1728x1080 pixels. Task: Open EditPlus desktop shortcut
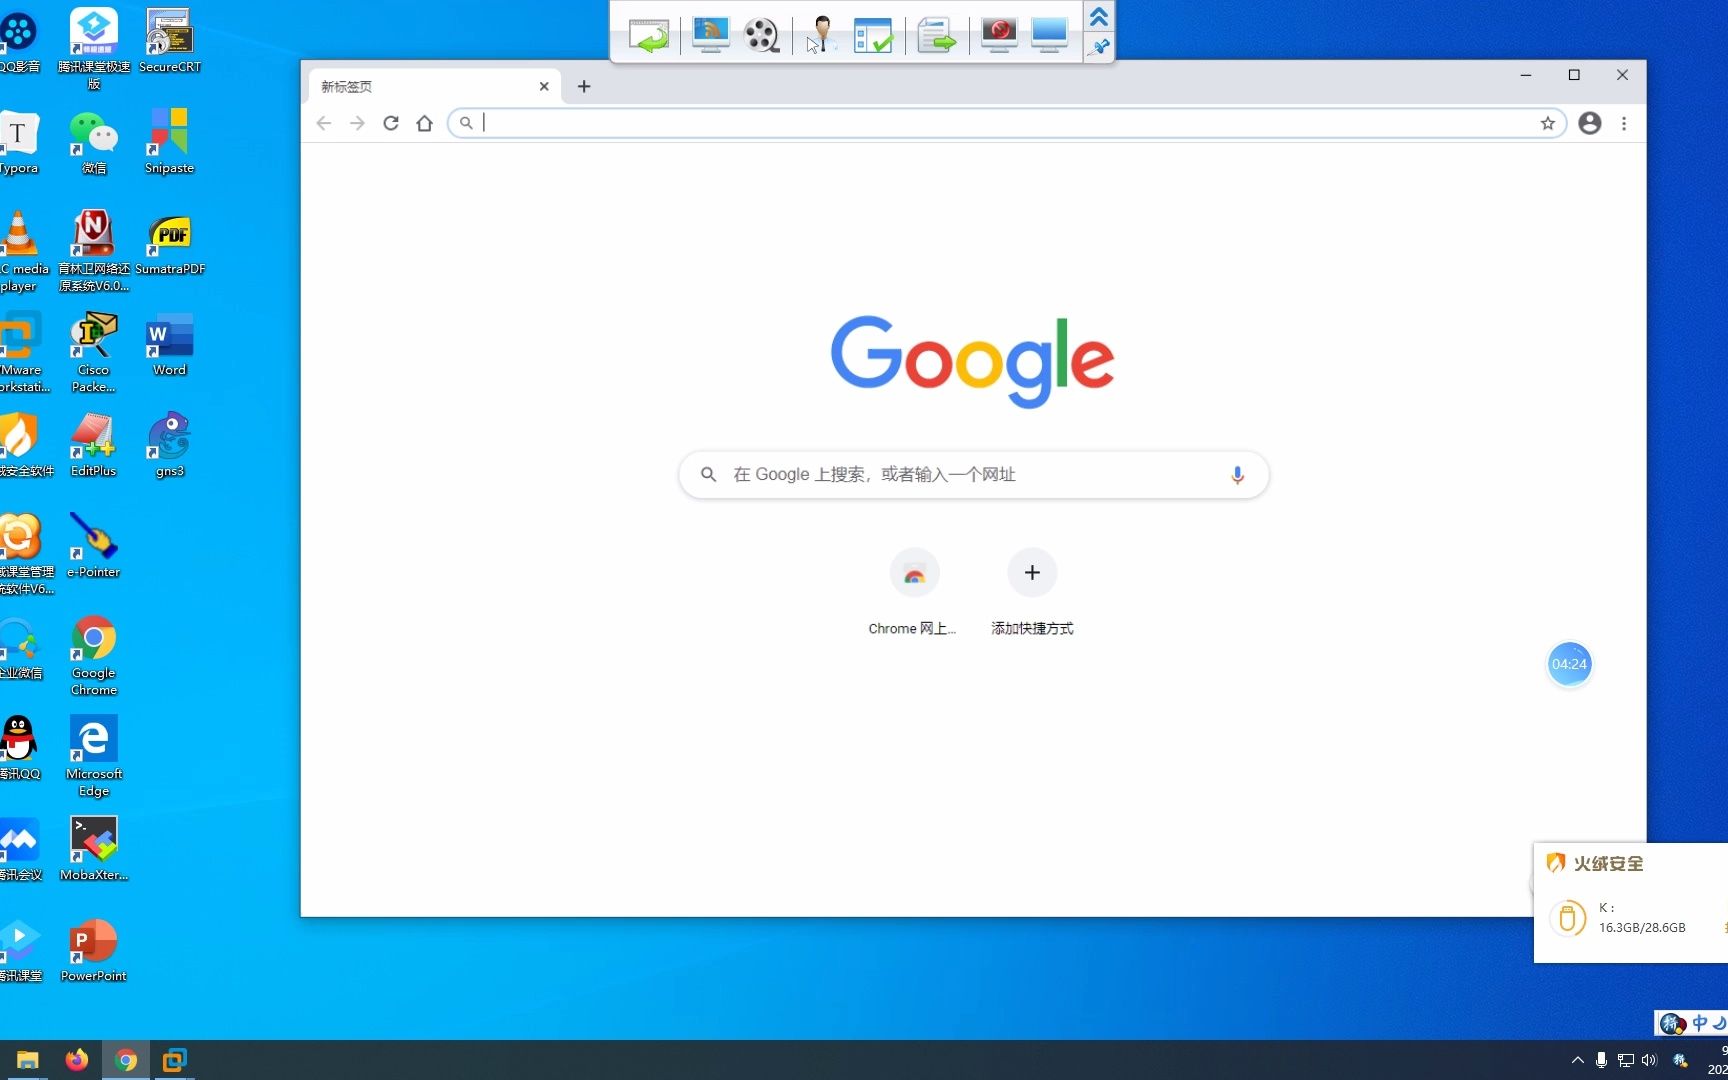(94, 445)
